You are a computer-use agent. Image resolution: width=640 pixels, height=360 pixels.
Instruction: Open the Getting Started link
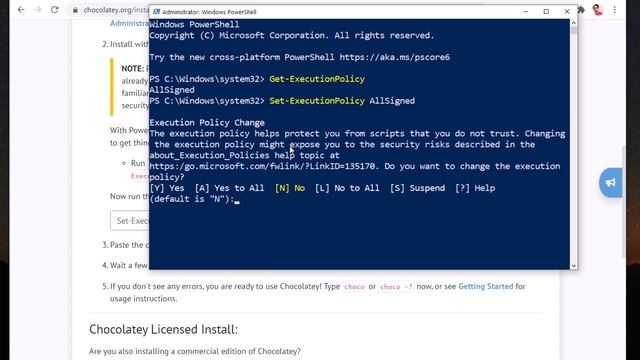(486, 286)
